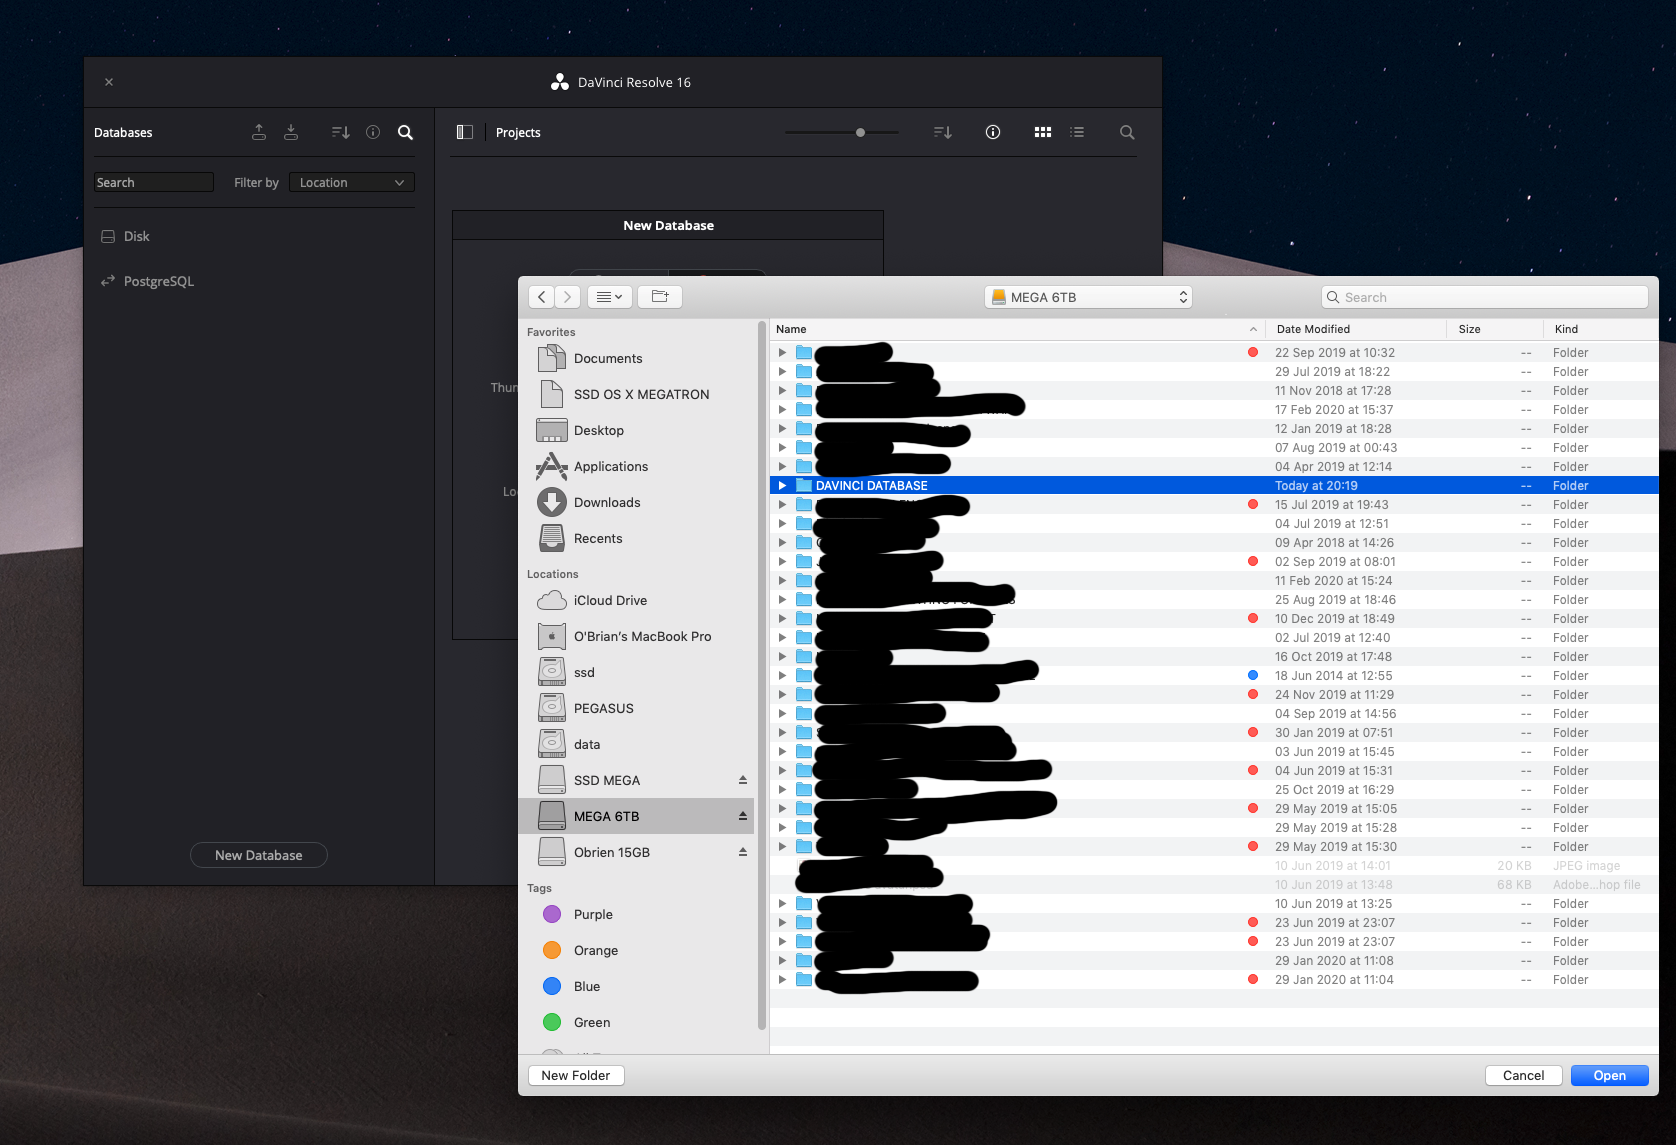Toggle name sort direction arrow
Screen dimensions: 1676x1145
1253,329
